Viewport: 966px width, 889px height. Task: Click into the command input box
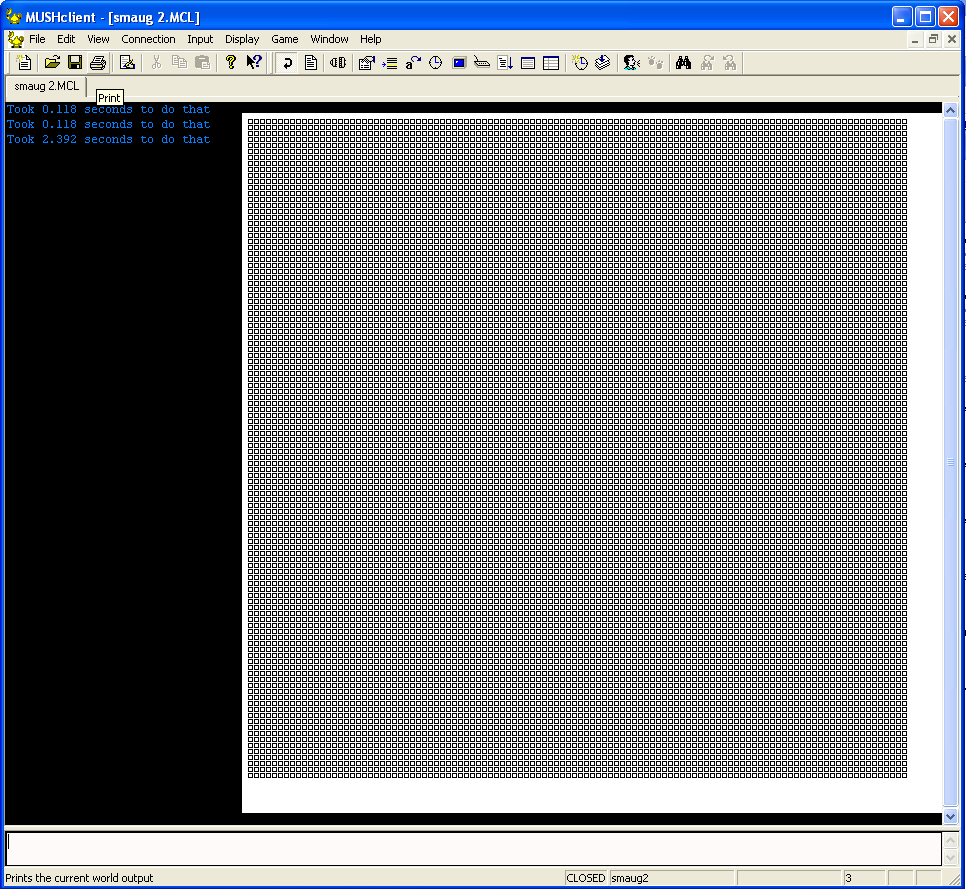473,849
